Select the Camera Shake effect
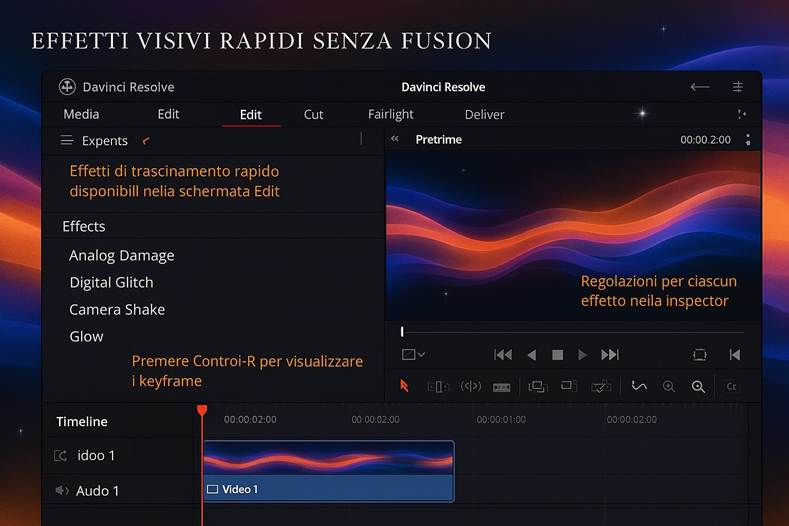 point(117,310)
